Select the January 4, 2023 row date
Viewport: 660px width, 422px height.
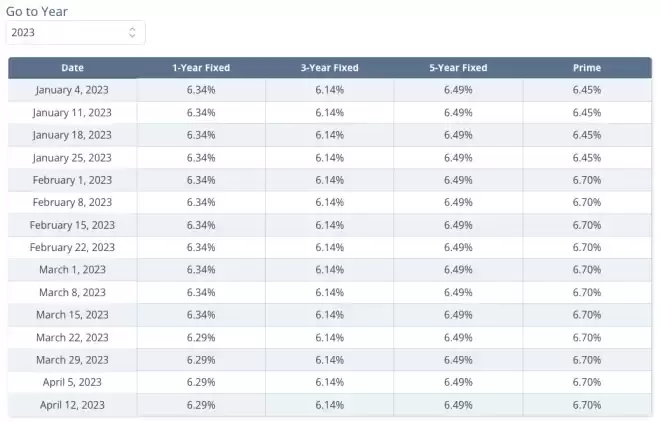tap(72, 90)
